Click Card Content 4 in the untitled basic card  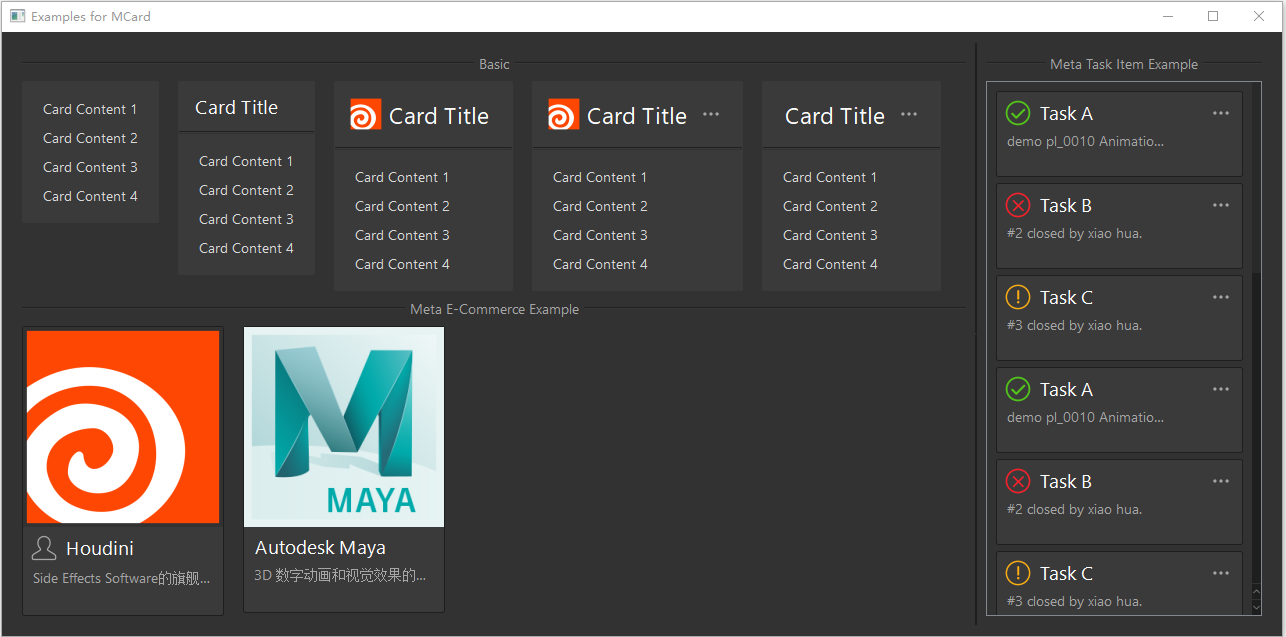click(x=90, y=196)
